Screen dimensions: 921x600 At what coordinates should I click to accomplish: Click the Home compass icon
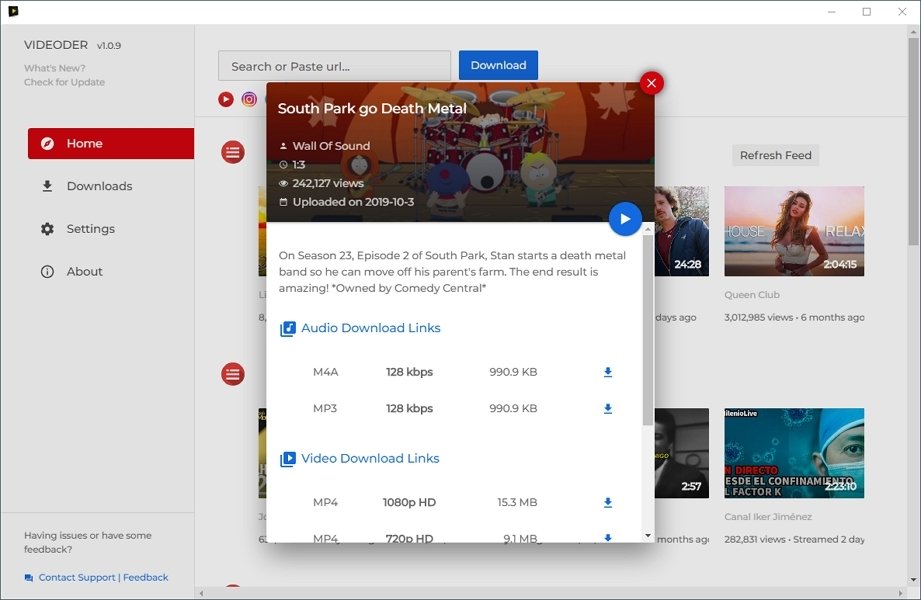[48, 143]
